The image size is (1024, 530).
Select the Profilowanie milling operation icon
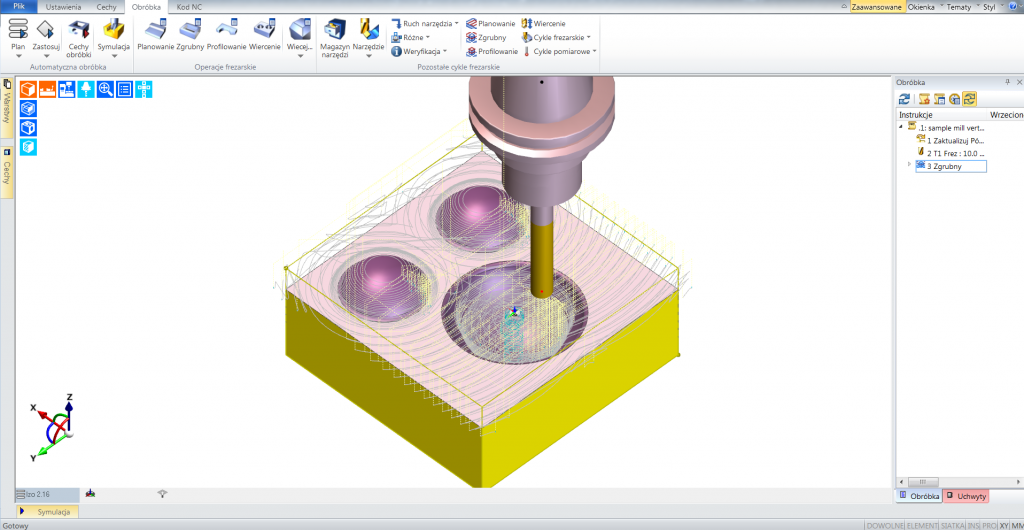[226, 33]
